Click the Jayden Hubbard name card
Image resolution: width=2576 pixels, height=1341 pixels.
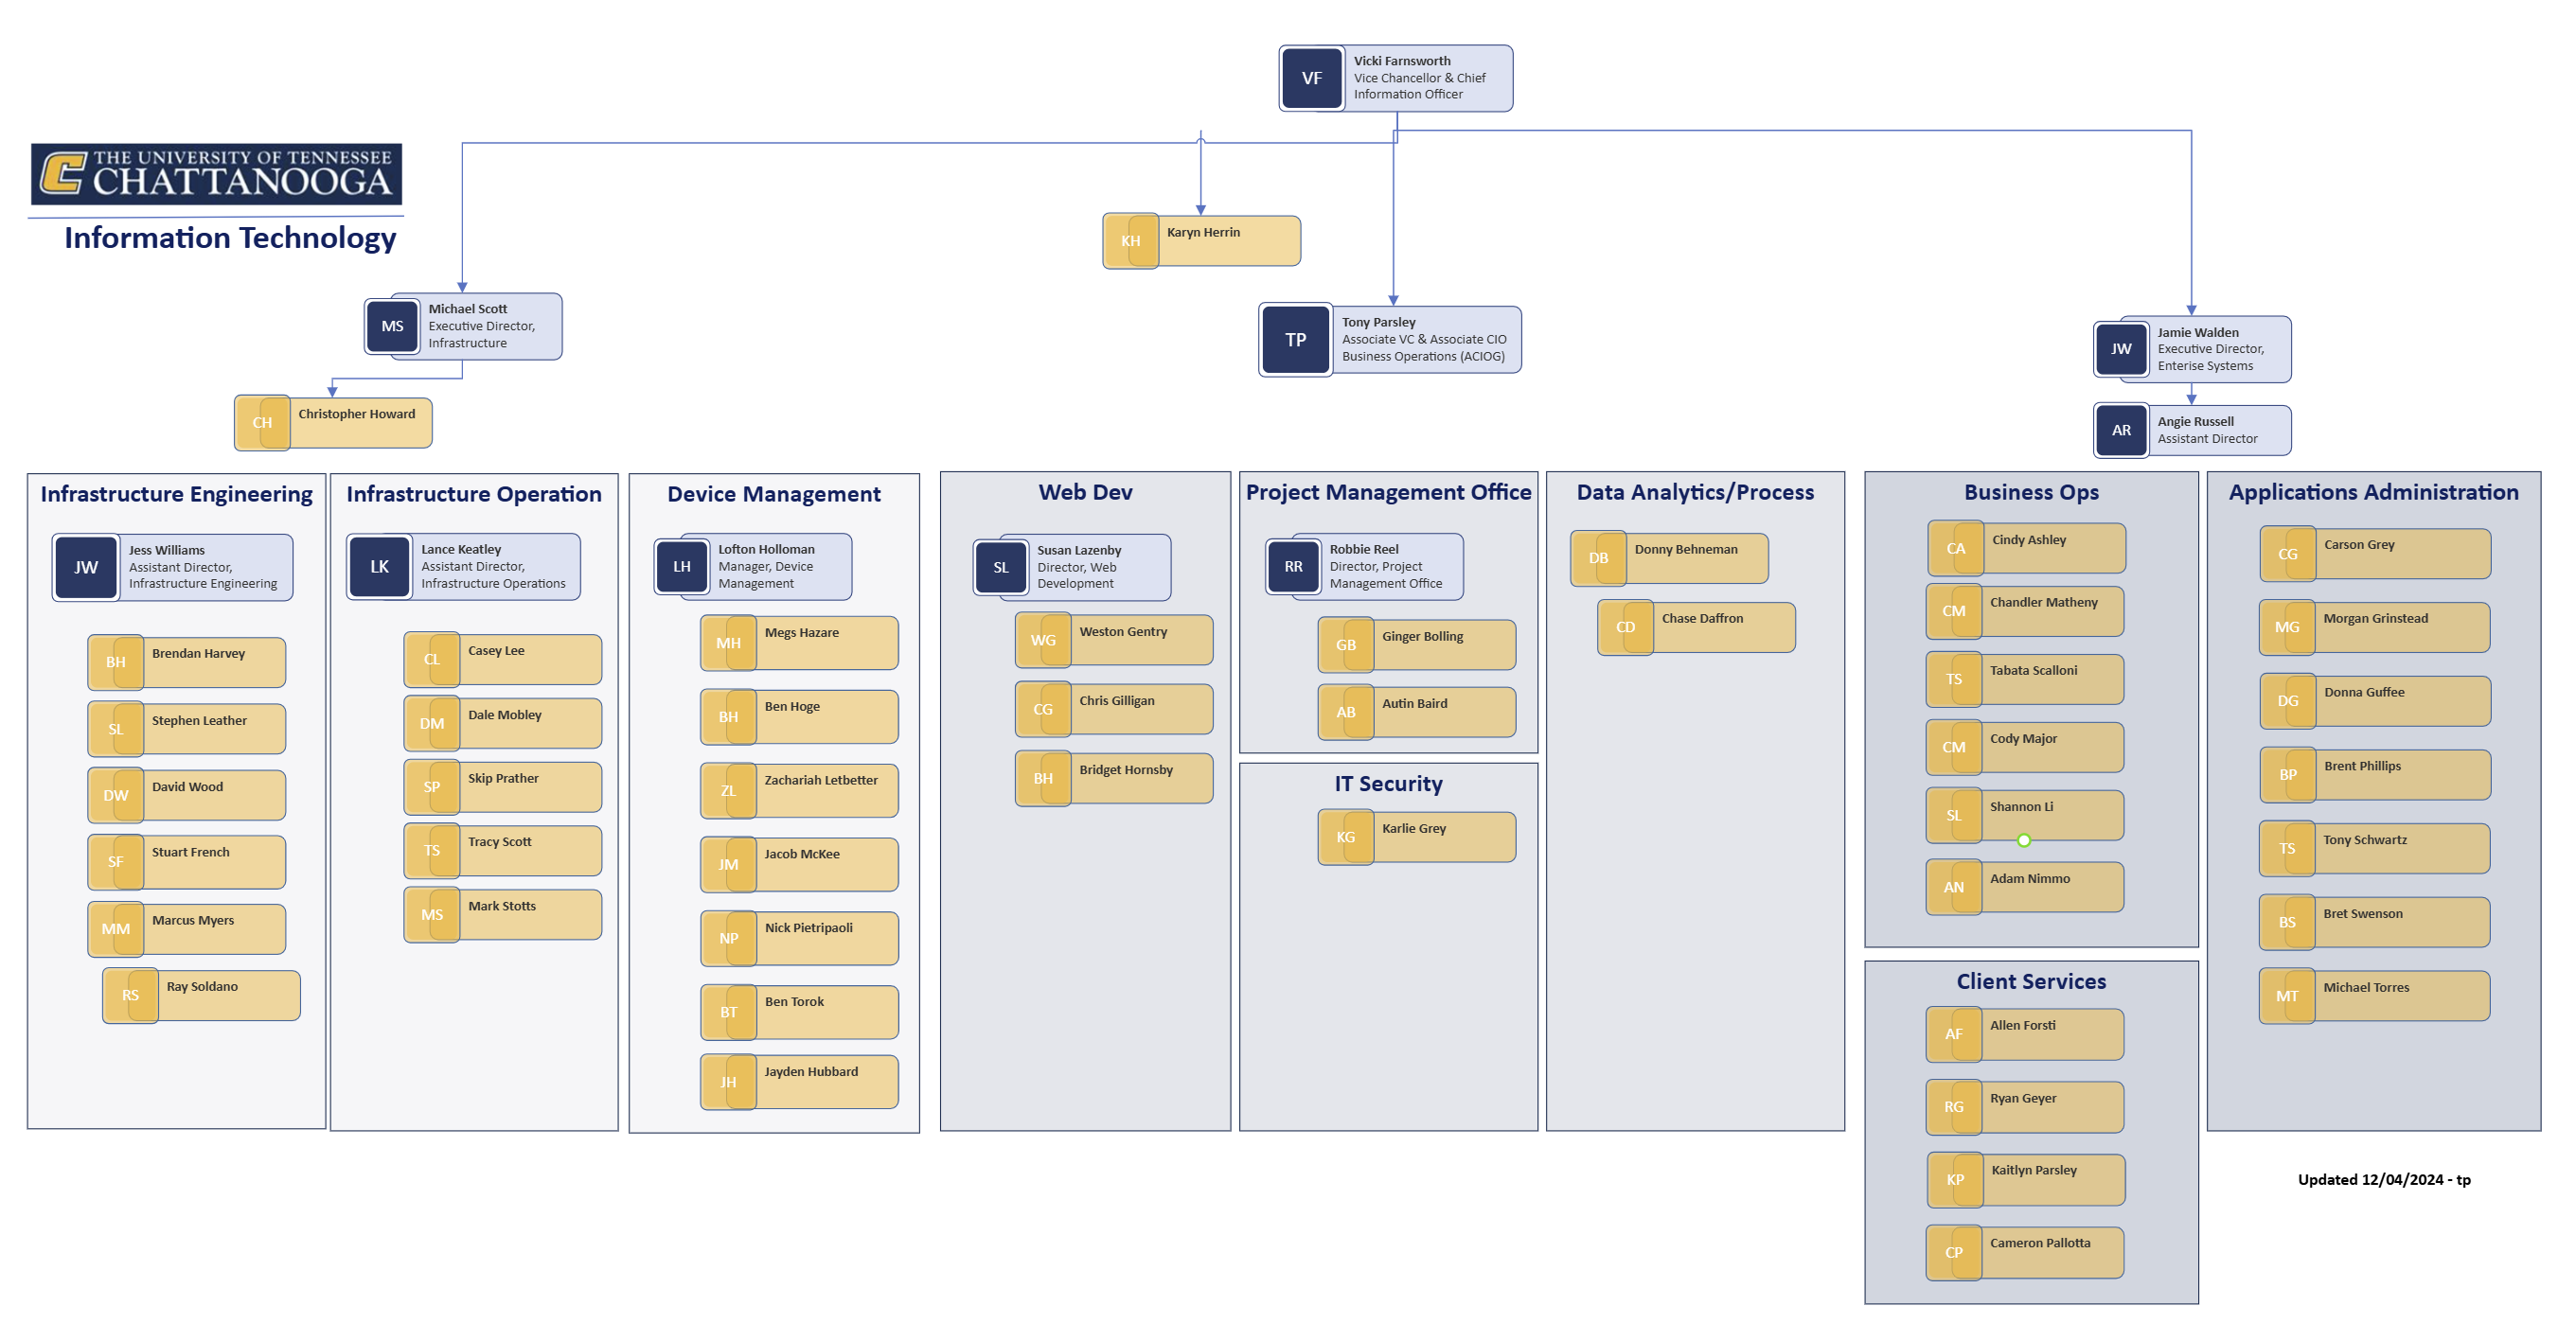click(800, 1082)
